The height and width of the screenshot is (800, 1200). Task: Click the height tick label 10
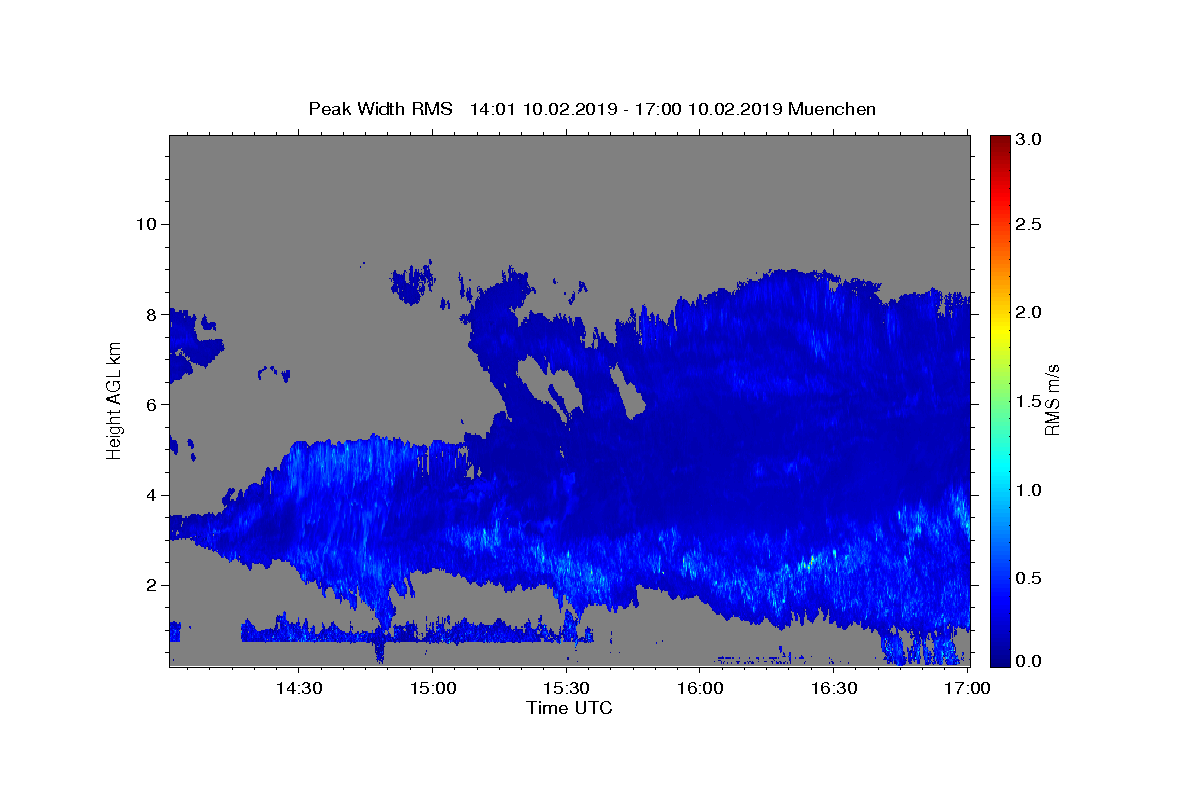[x=146, y=224]
